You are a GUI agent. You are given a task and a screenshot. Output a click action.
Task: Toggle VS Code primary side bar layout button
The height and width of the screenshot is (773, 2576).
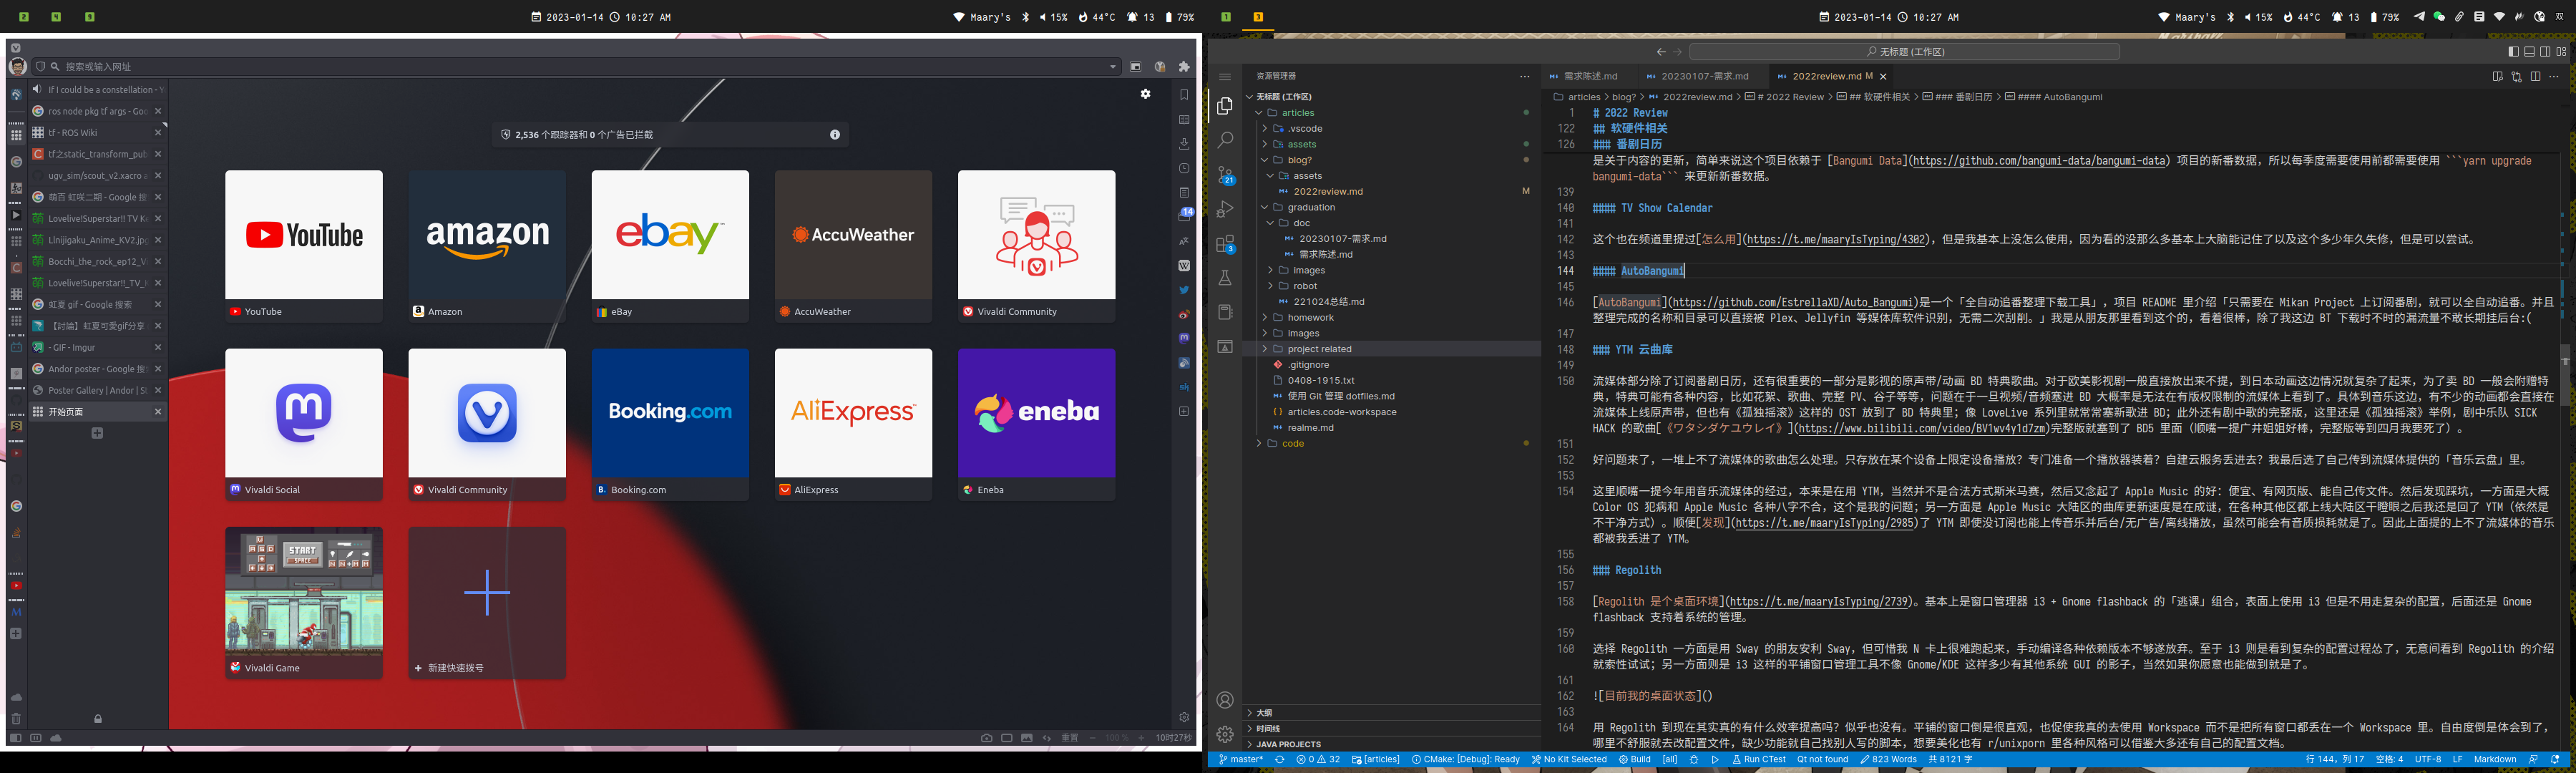pos(2513,52)
